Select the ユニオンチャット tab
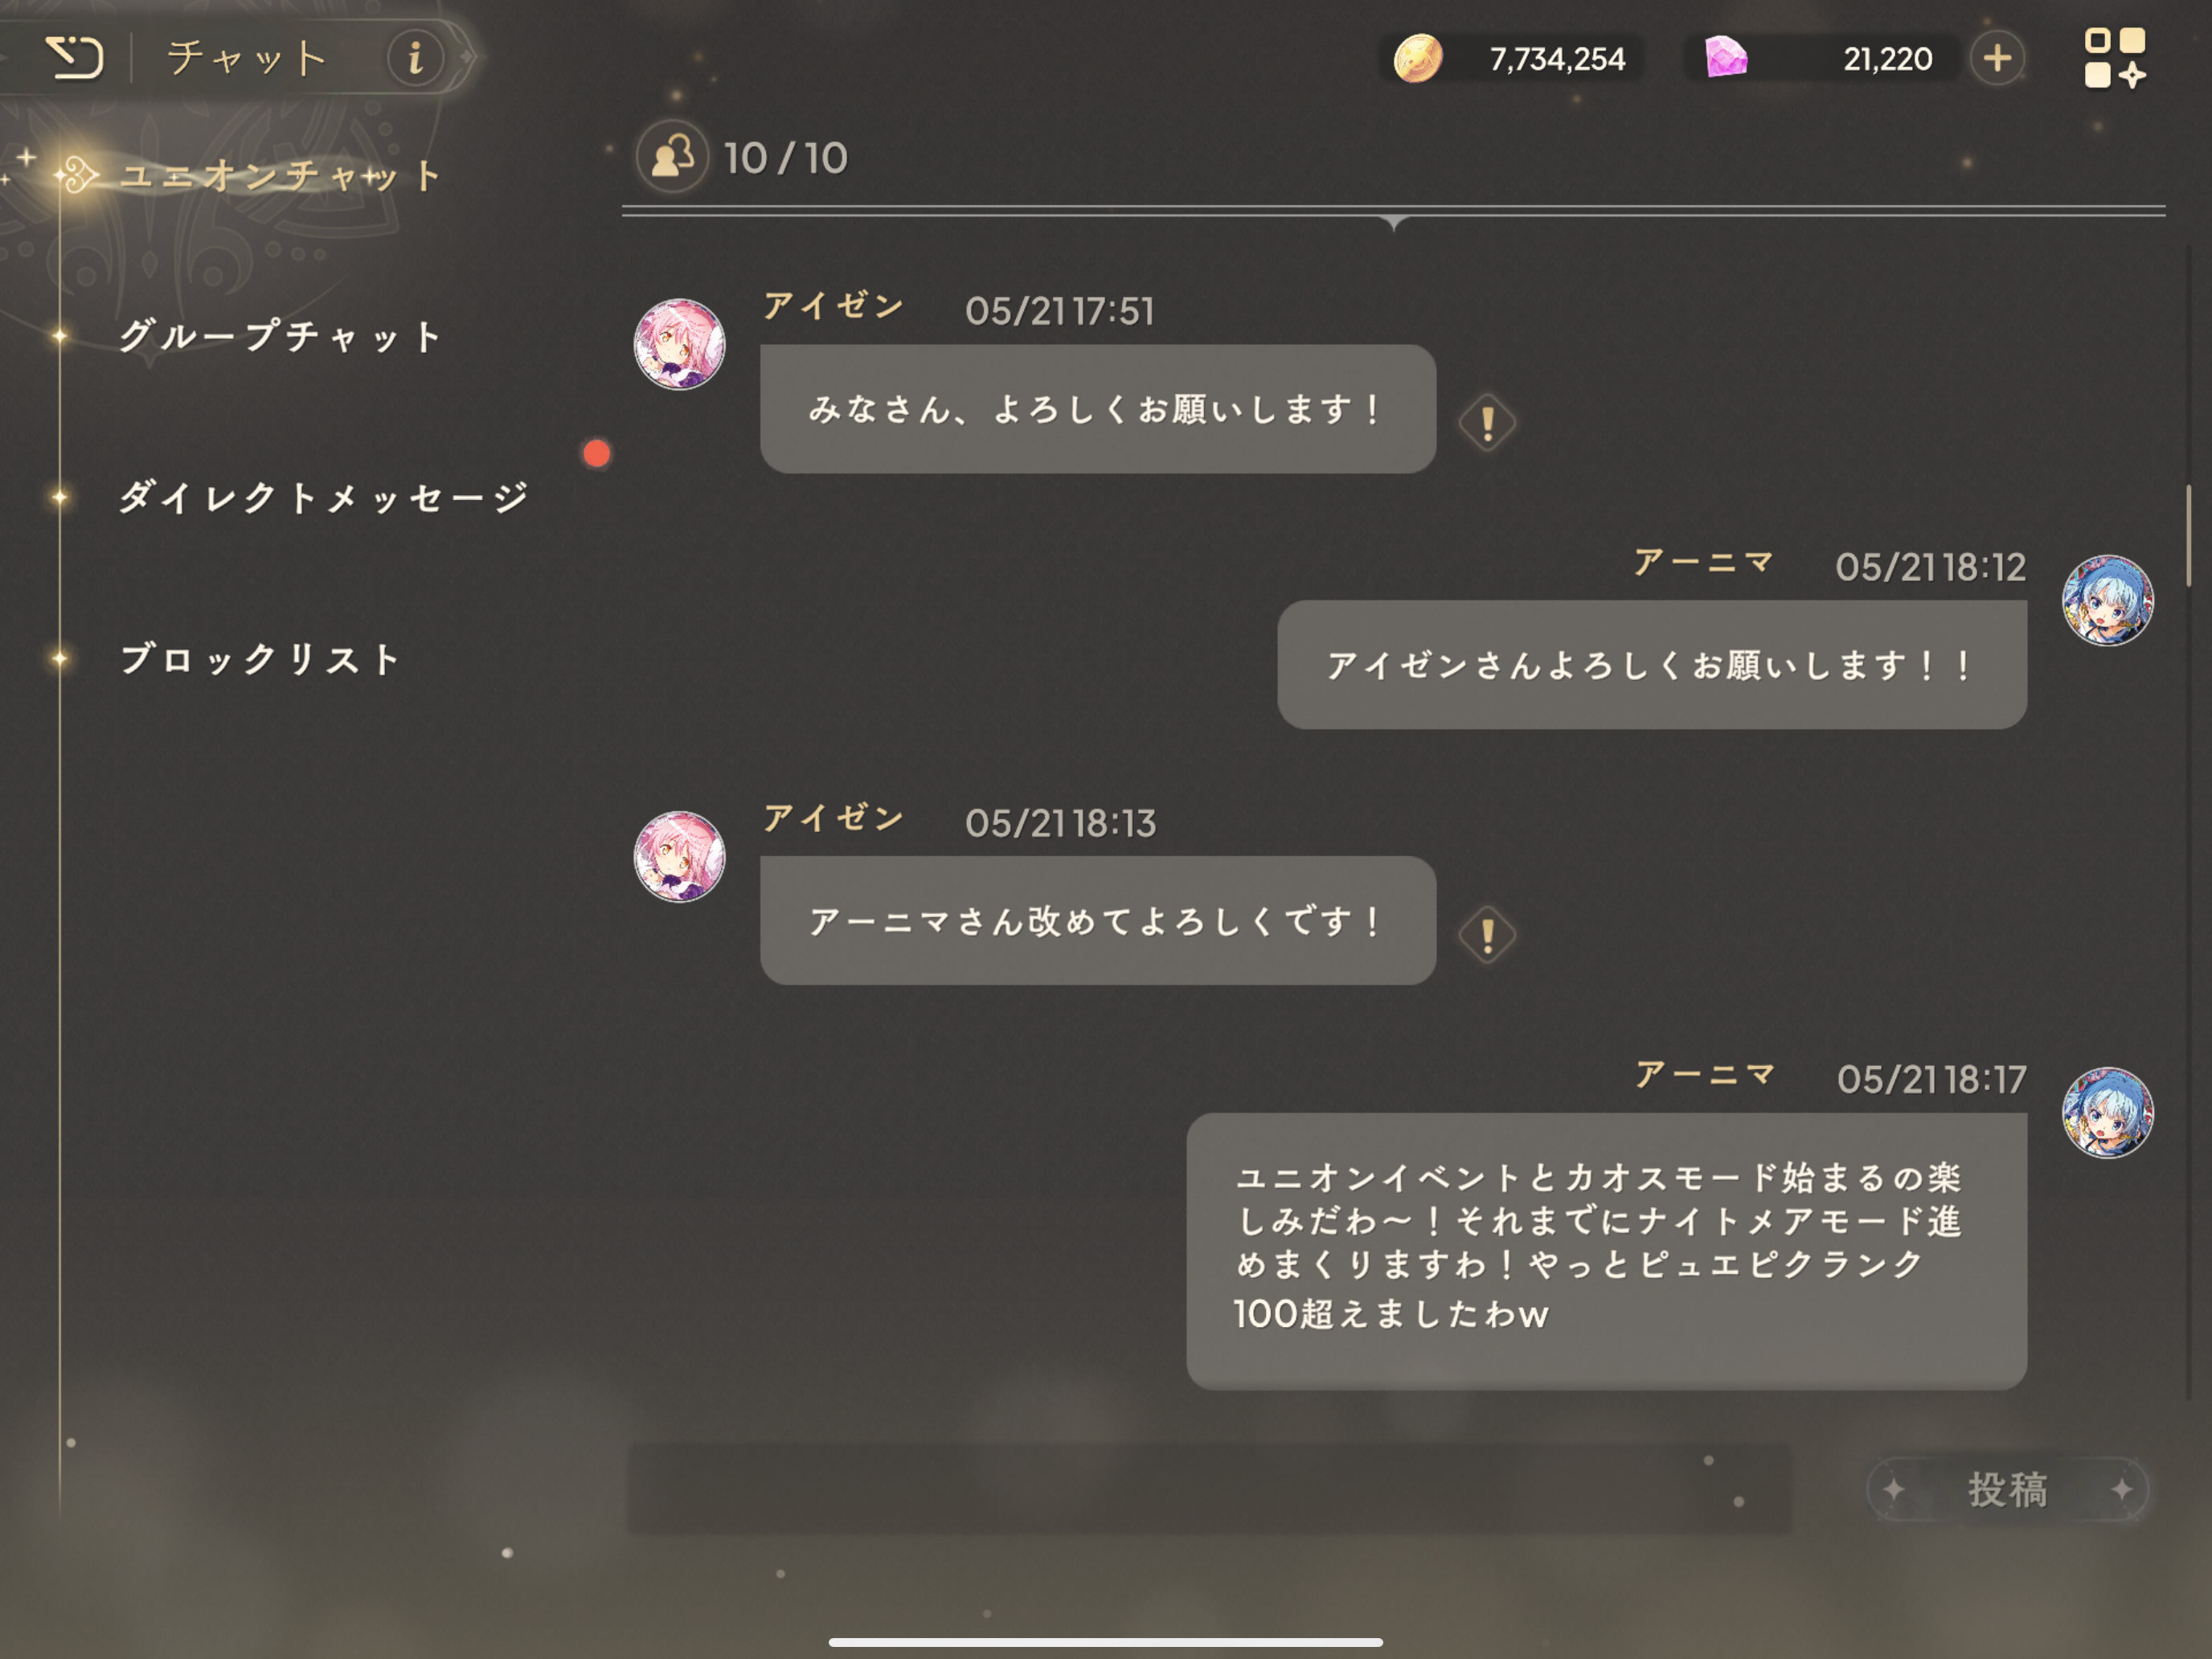The height and width of the screenshot is (1659, 2212). tap(279, 176)
